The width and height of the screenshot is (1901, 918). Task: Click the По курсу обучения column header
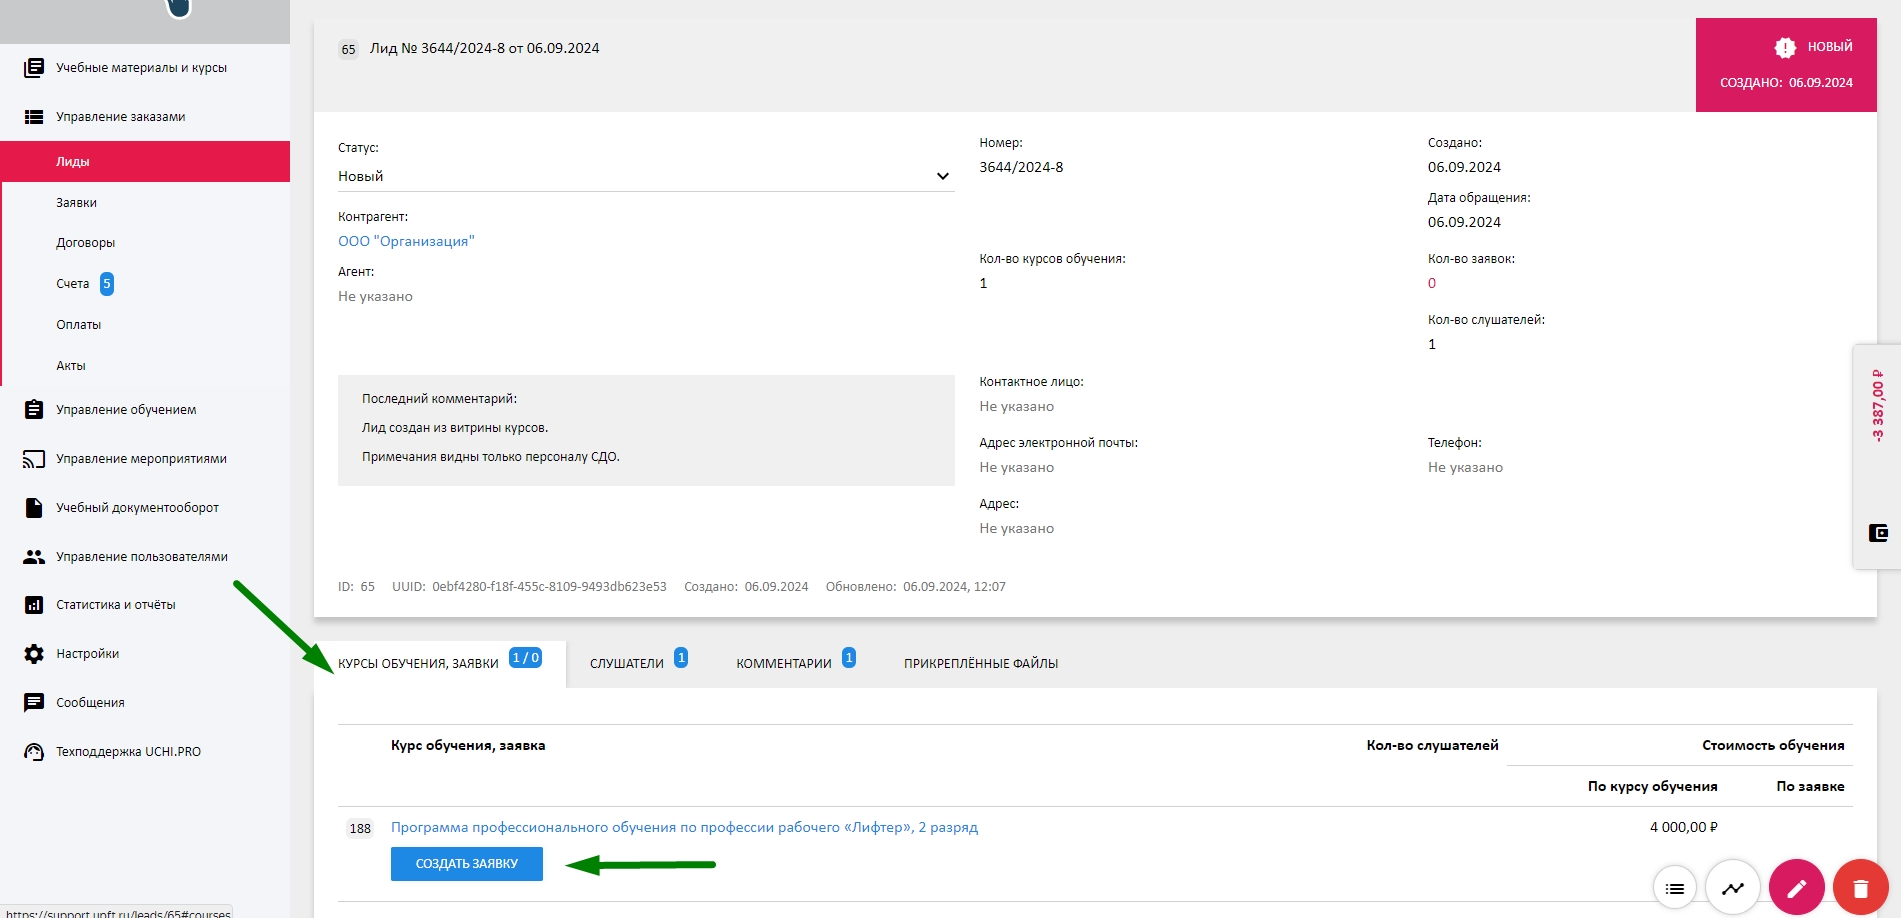click(x=1653, y=787)
